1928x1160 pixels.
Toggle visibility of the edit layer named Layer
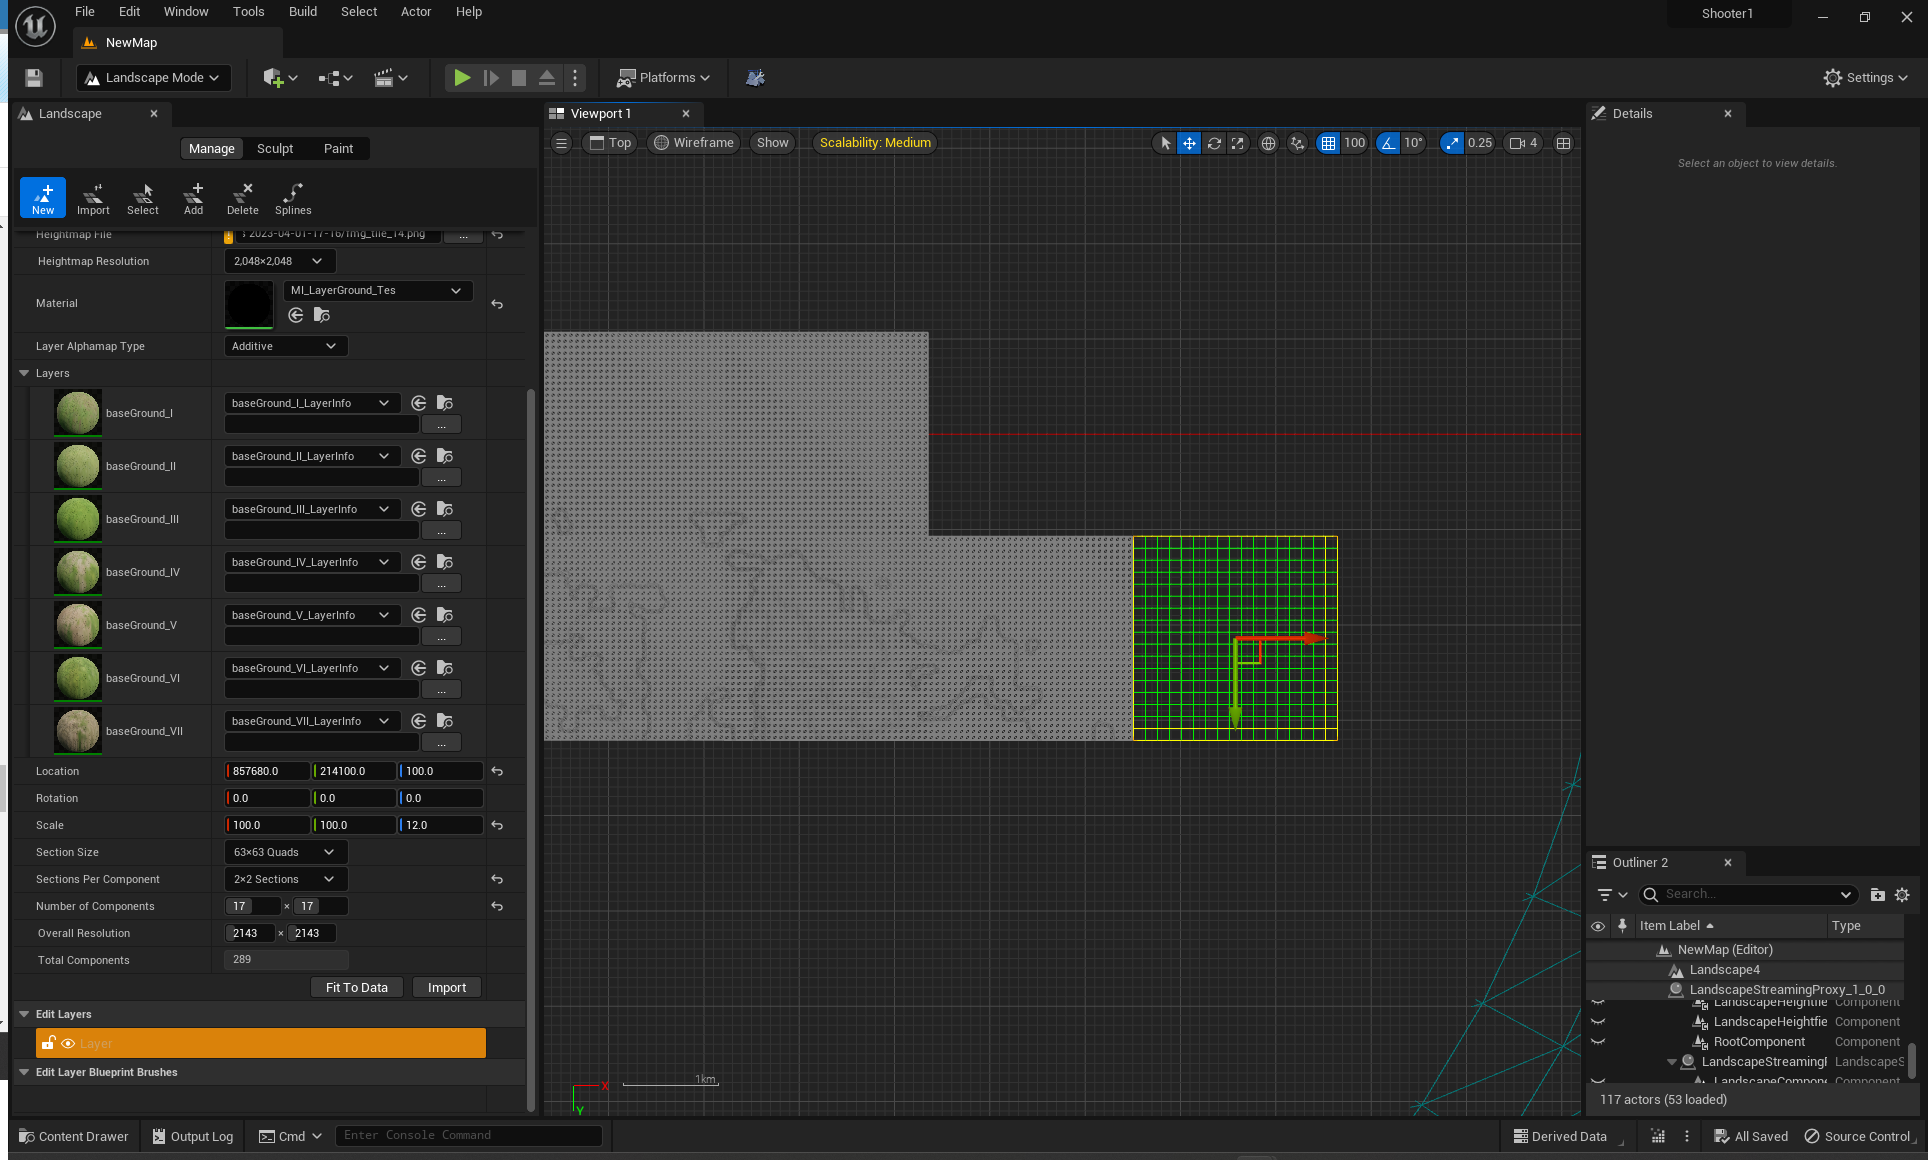pyautogui.click(x=67, y=1043)
